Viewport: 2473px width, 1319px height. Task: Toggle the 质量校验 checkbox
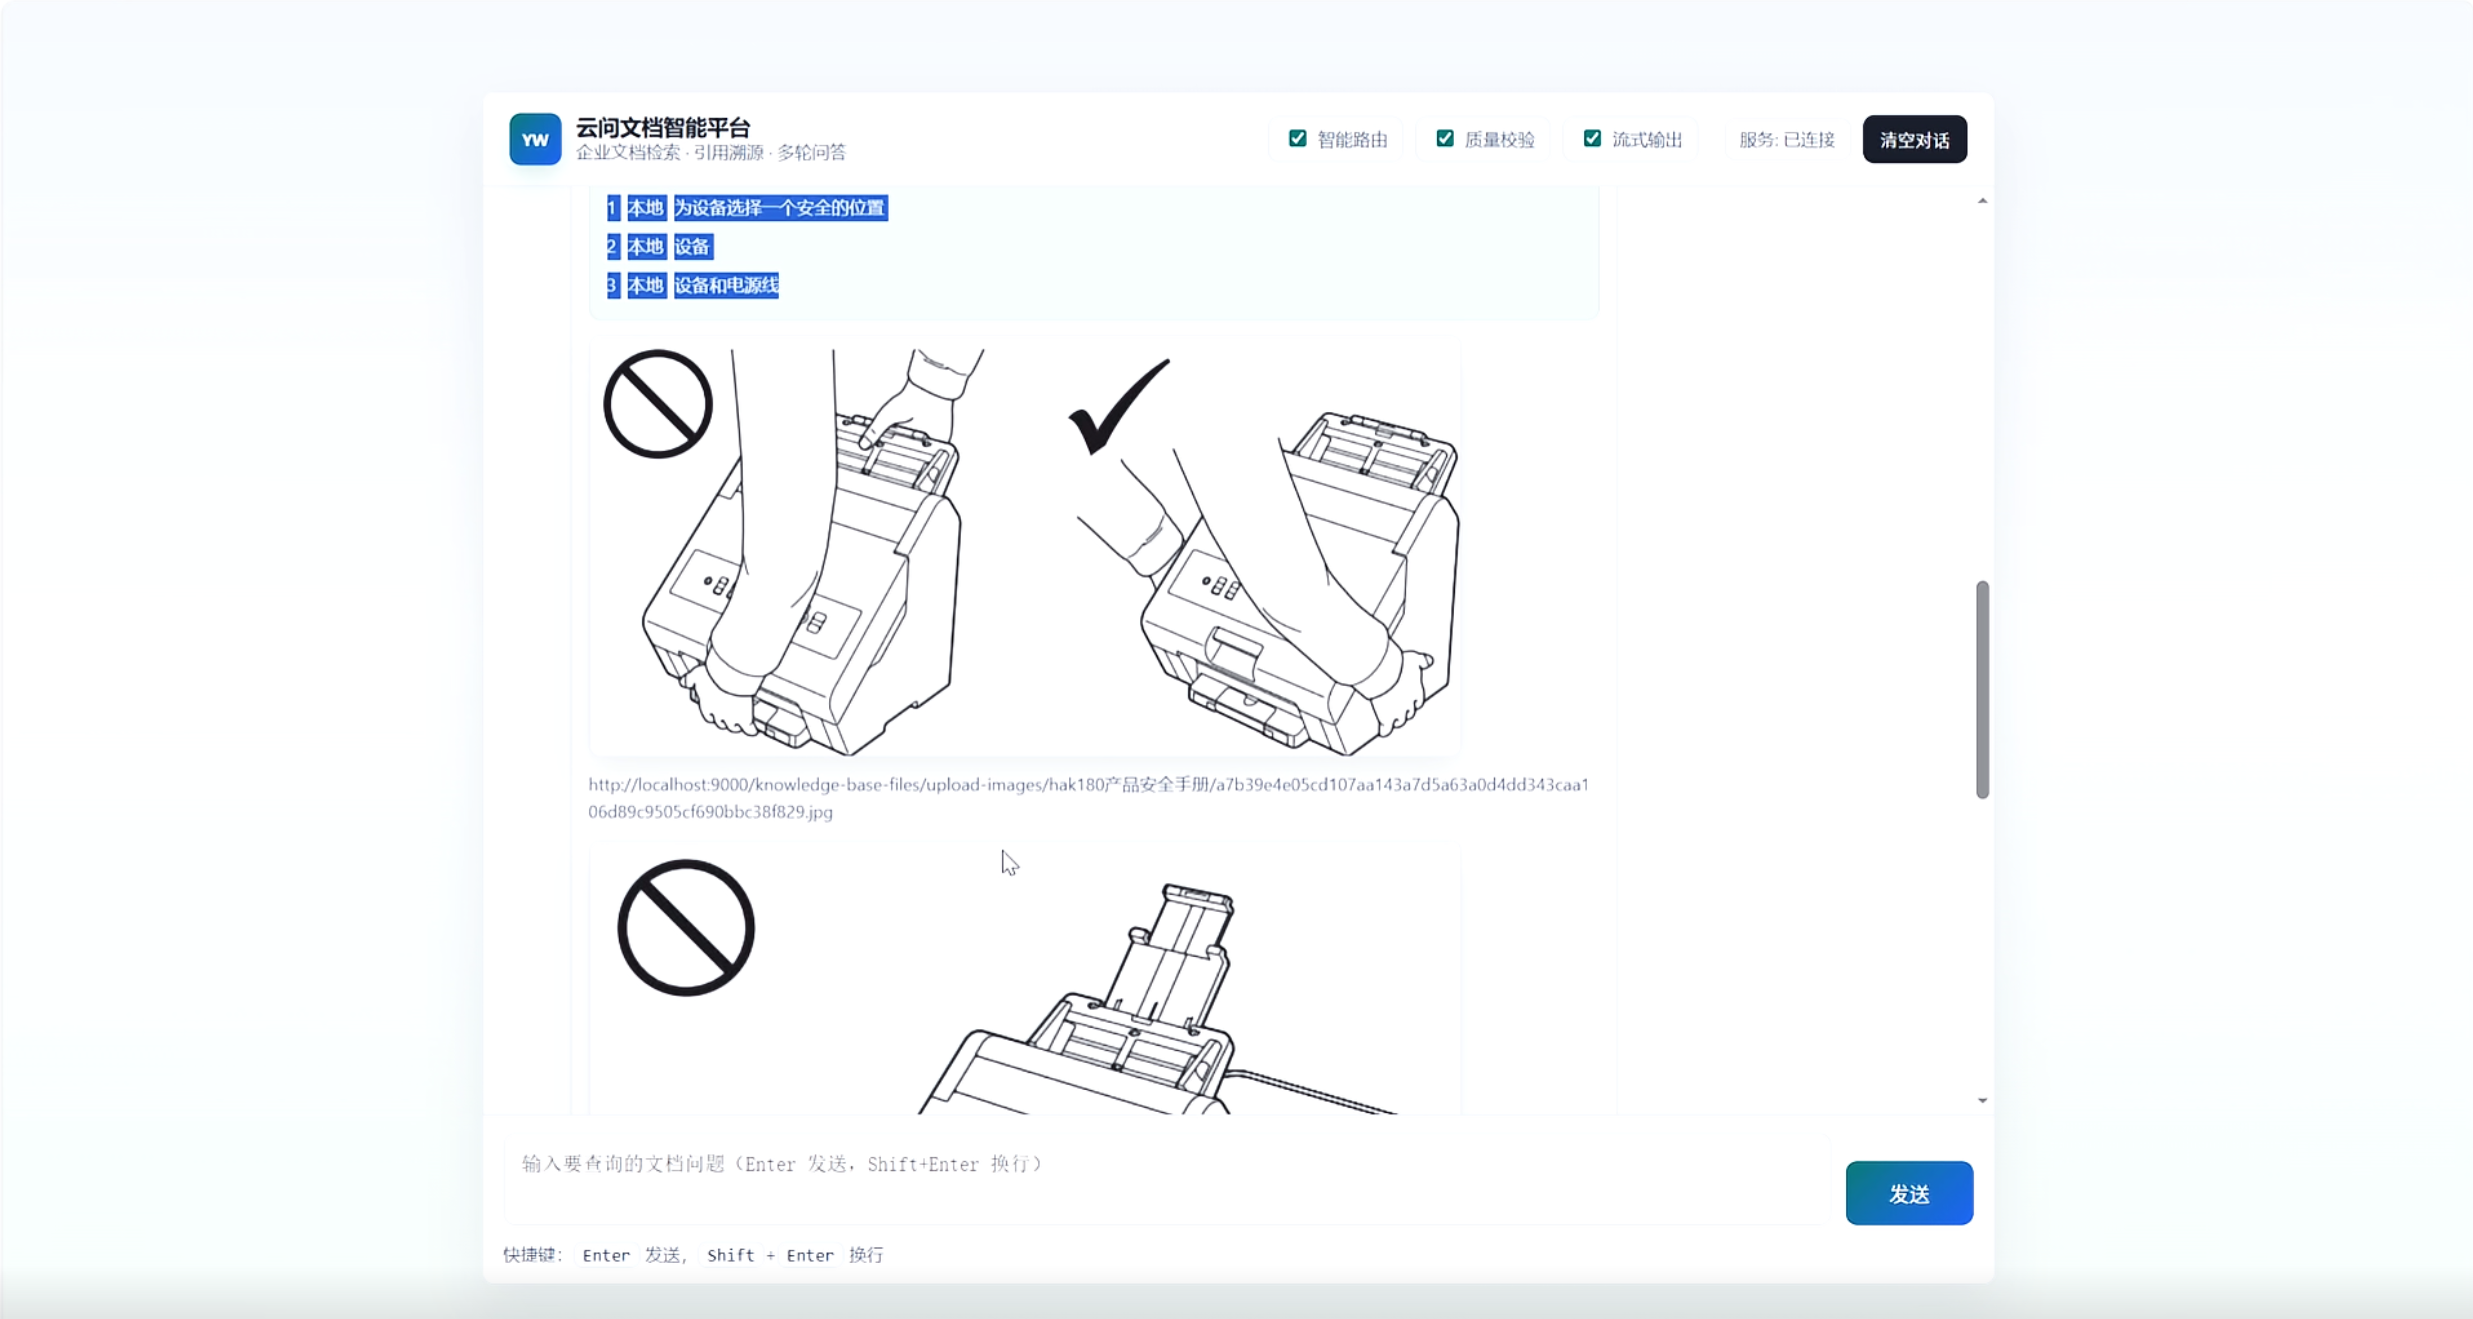tap(1444, 138)
